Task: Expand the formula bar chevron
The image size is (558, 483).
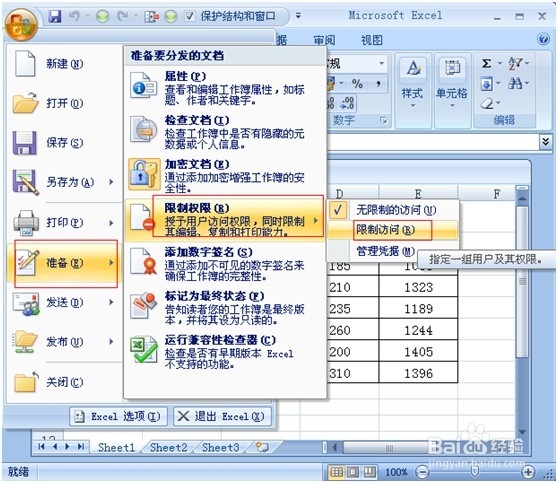Action: tap(546, 142)
